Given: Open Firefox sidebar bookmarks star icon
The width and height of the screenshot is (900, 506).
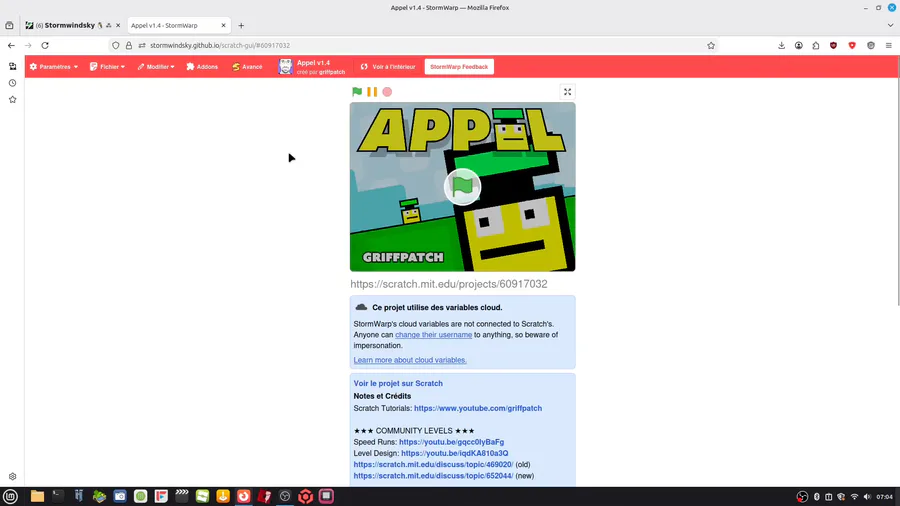Looking at the screenshot, I should coord(13,100).
